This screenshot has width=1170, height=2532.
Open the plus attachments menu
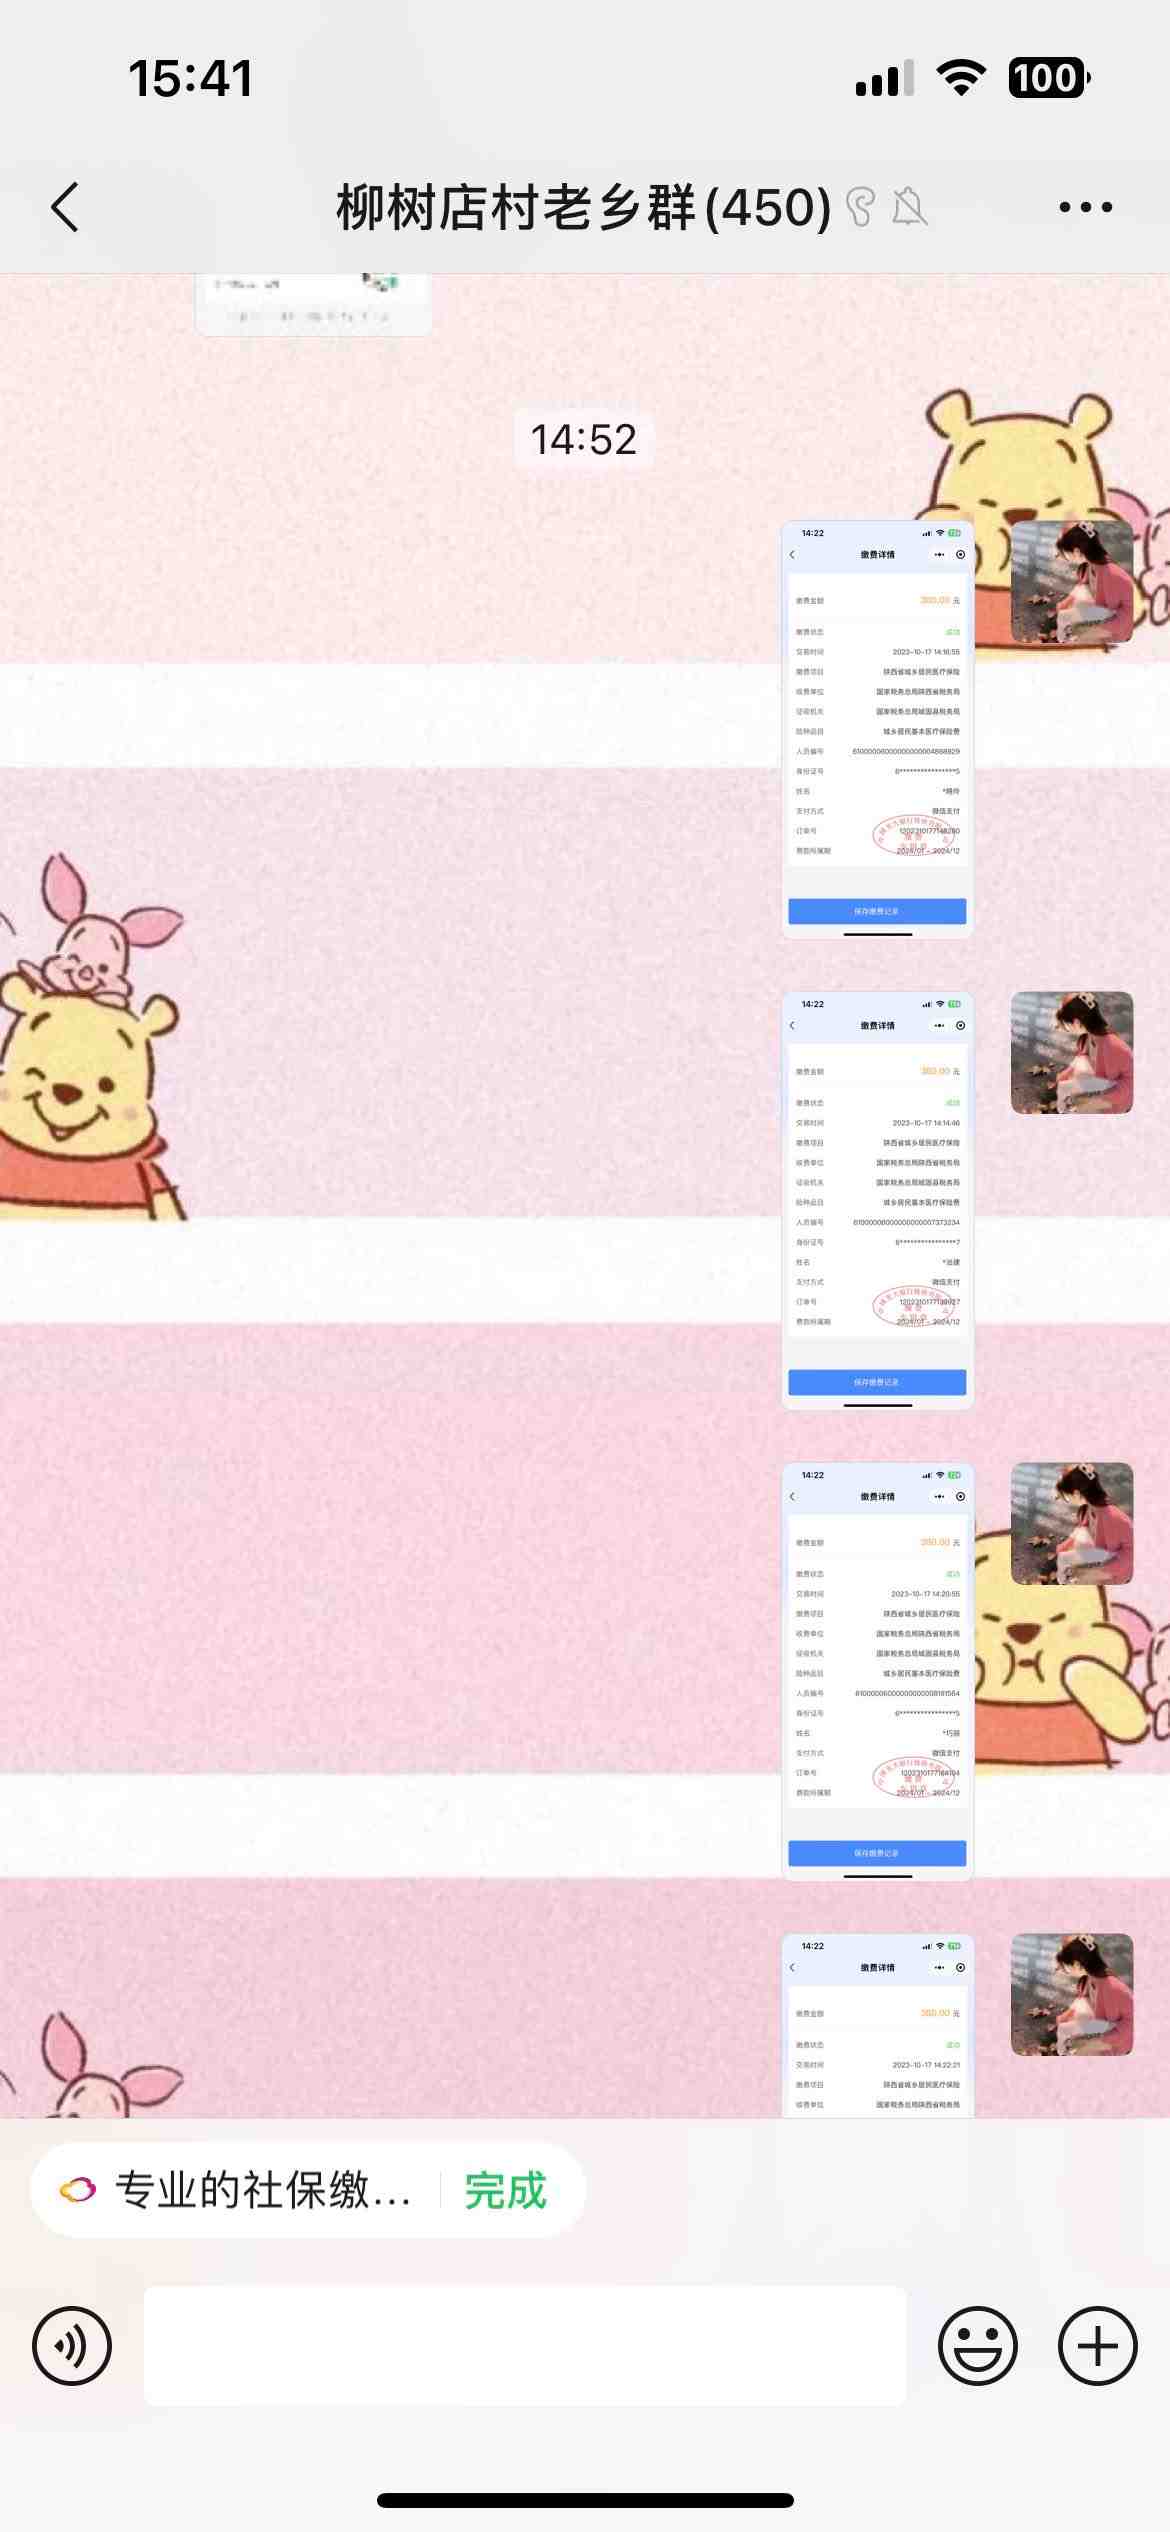click(1097, 2345)
